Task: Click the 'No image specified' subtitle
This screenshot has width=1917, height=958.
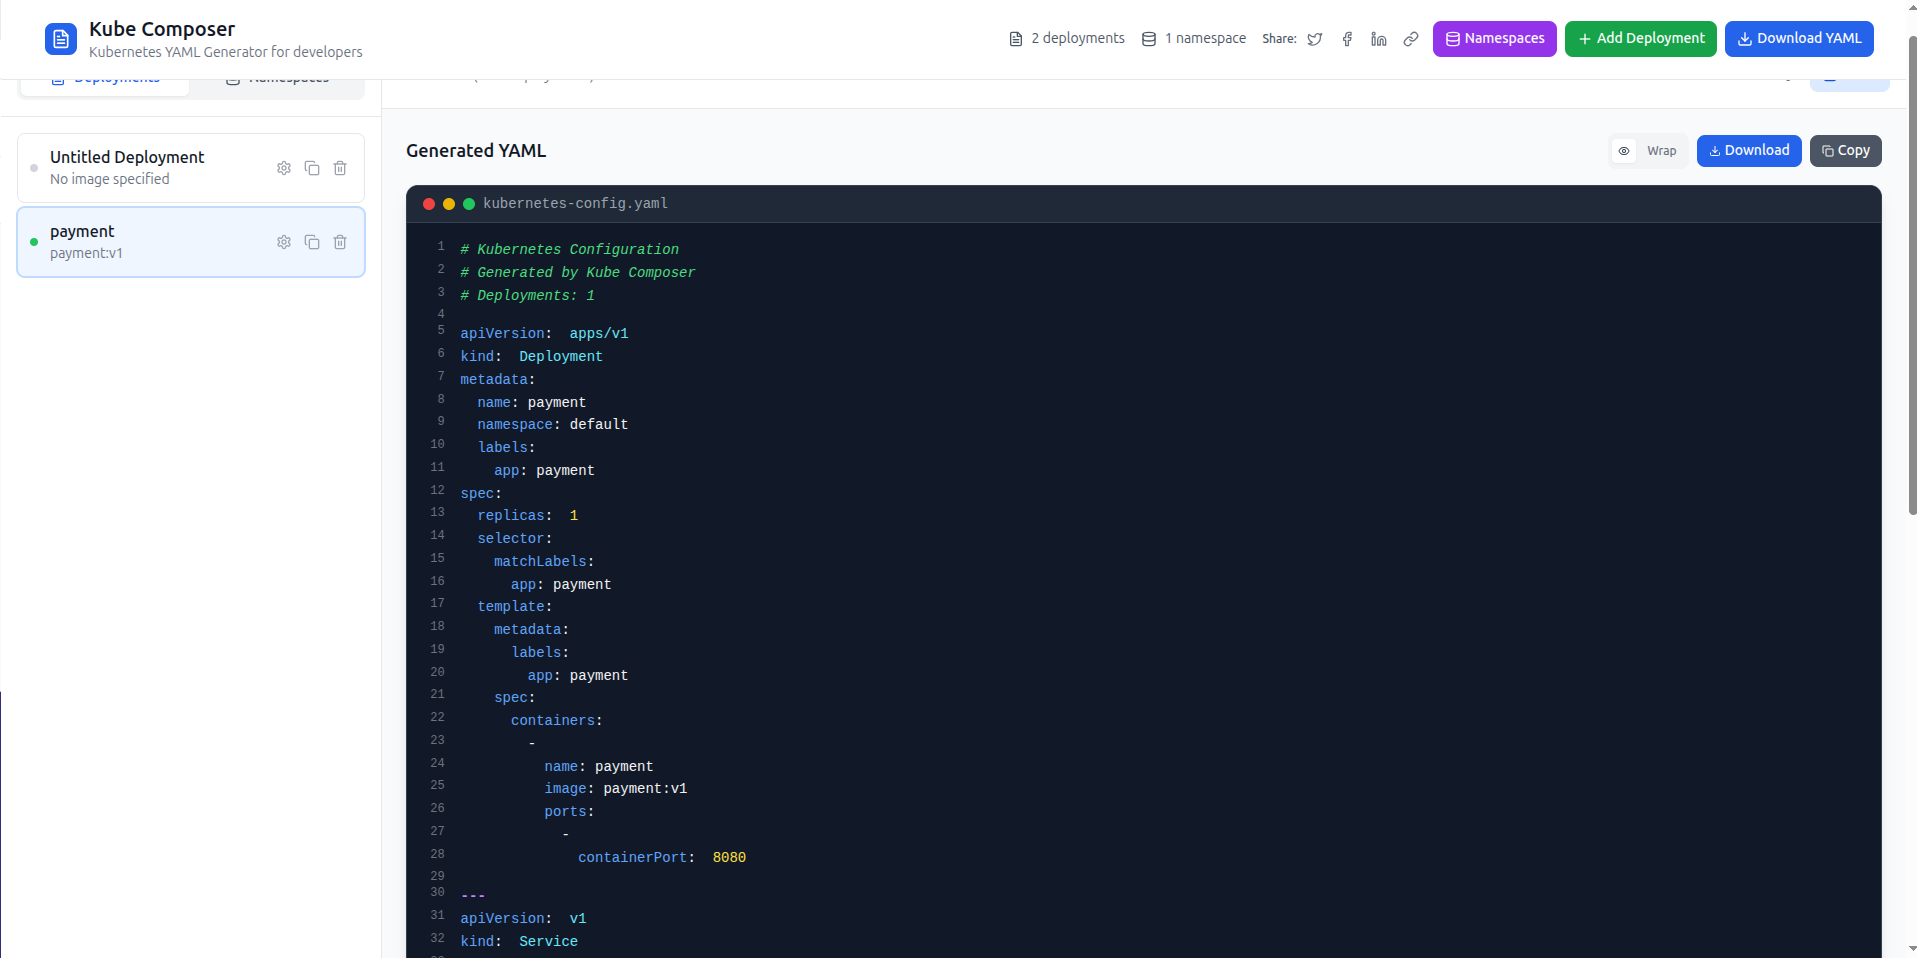Action: pyautogui.click(x=110, y=179)
